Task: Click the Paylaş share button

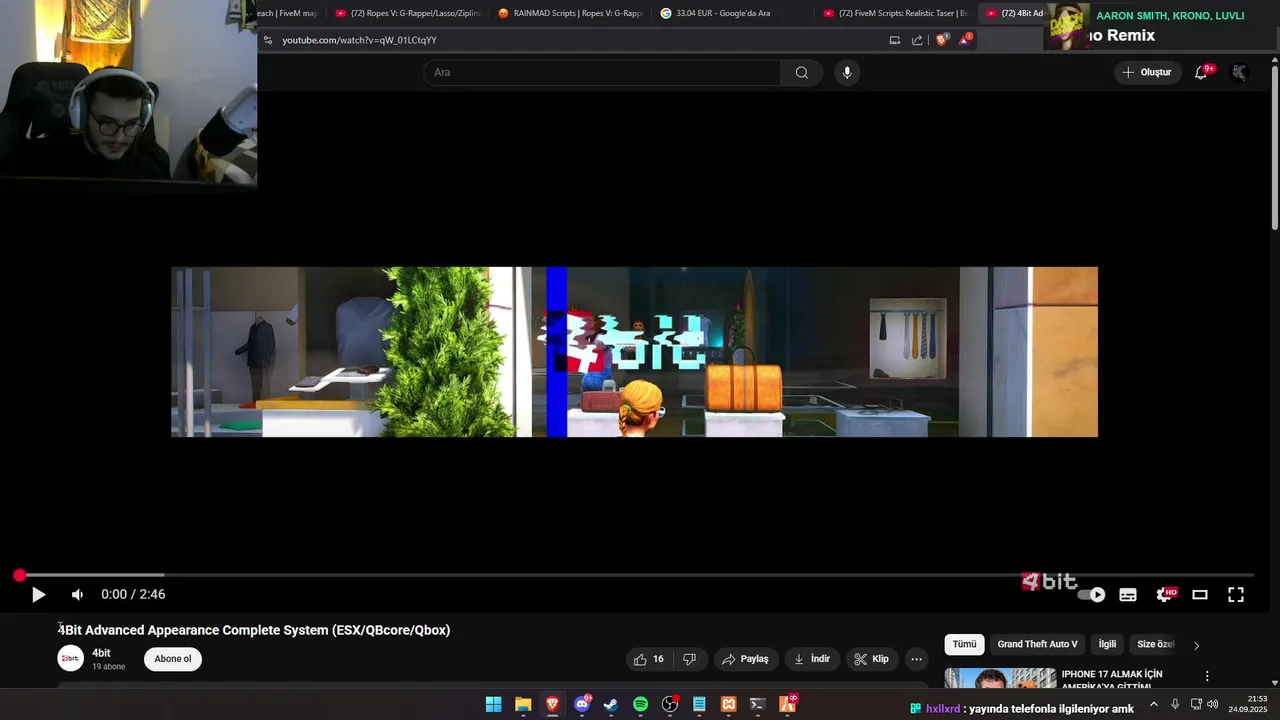Action: pyautogui.click(x=745, y=659)
